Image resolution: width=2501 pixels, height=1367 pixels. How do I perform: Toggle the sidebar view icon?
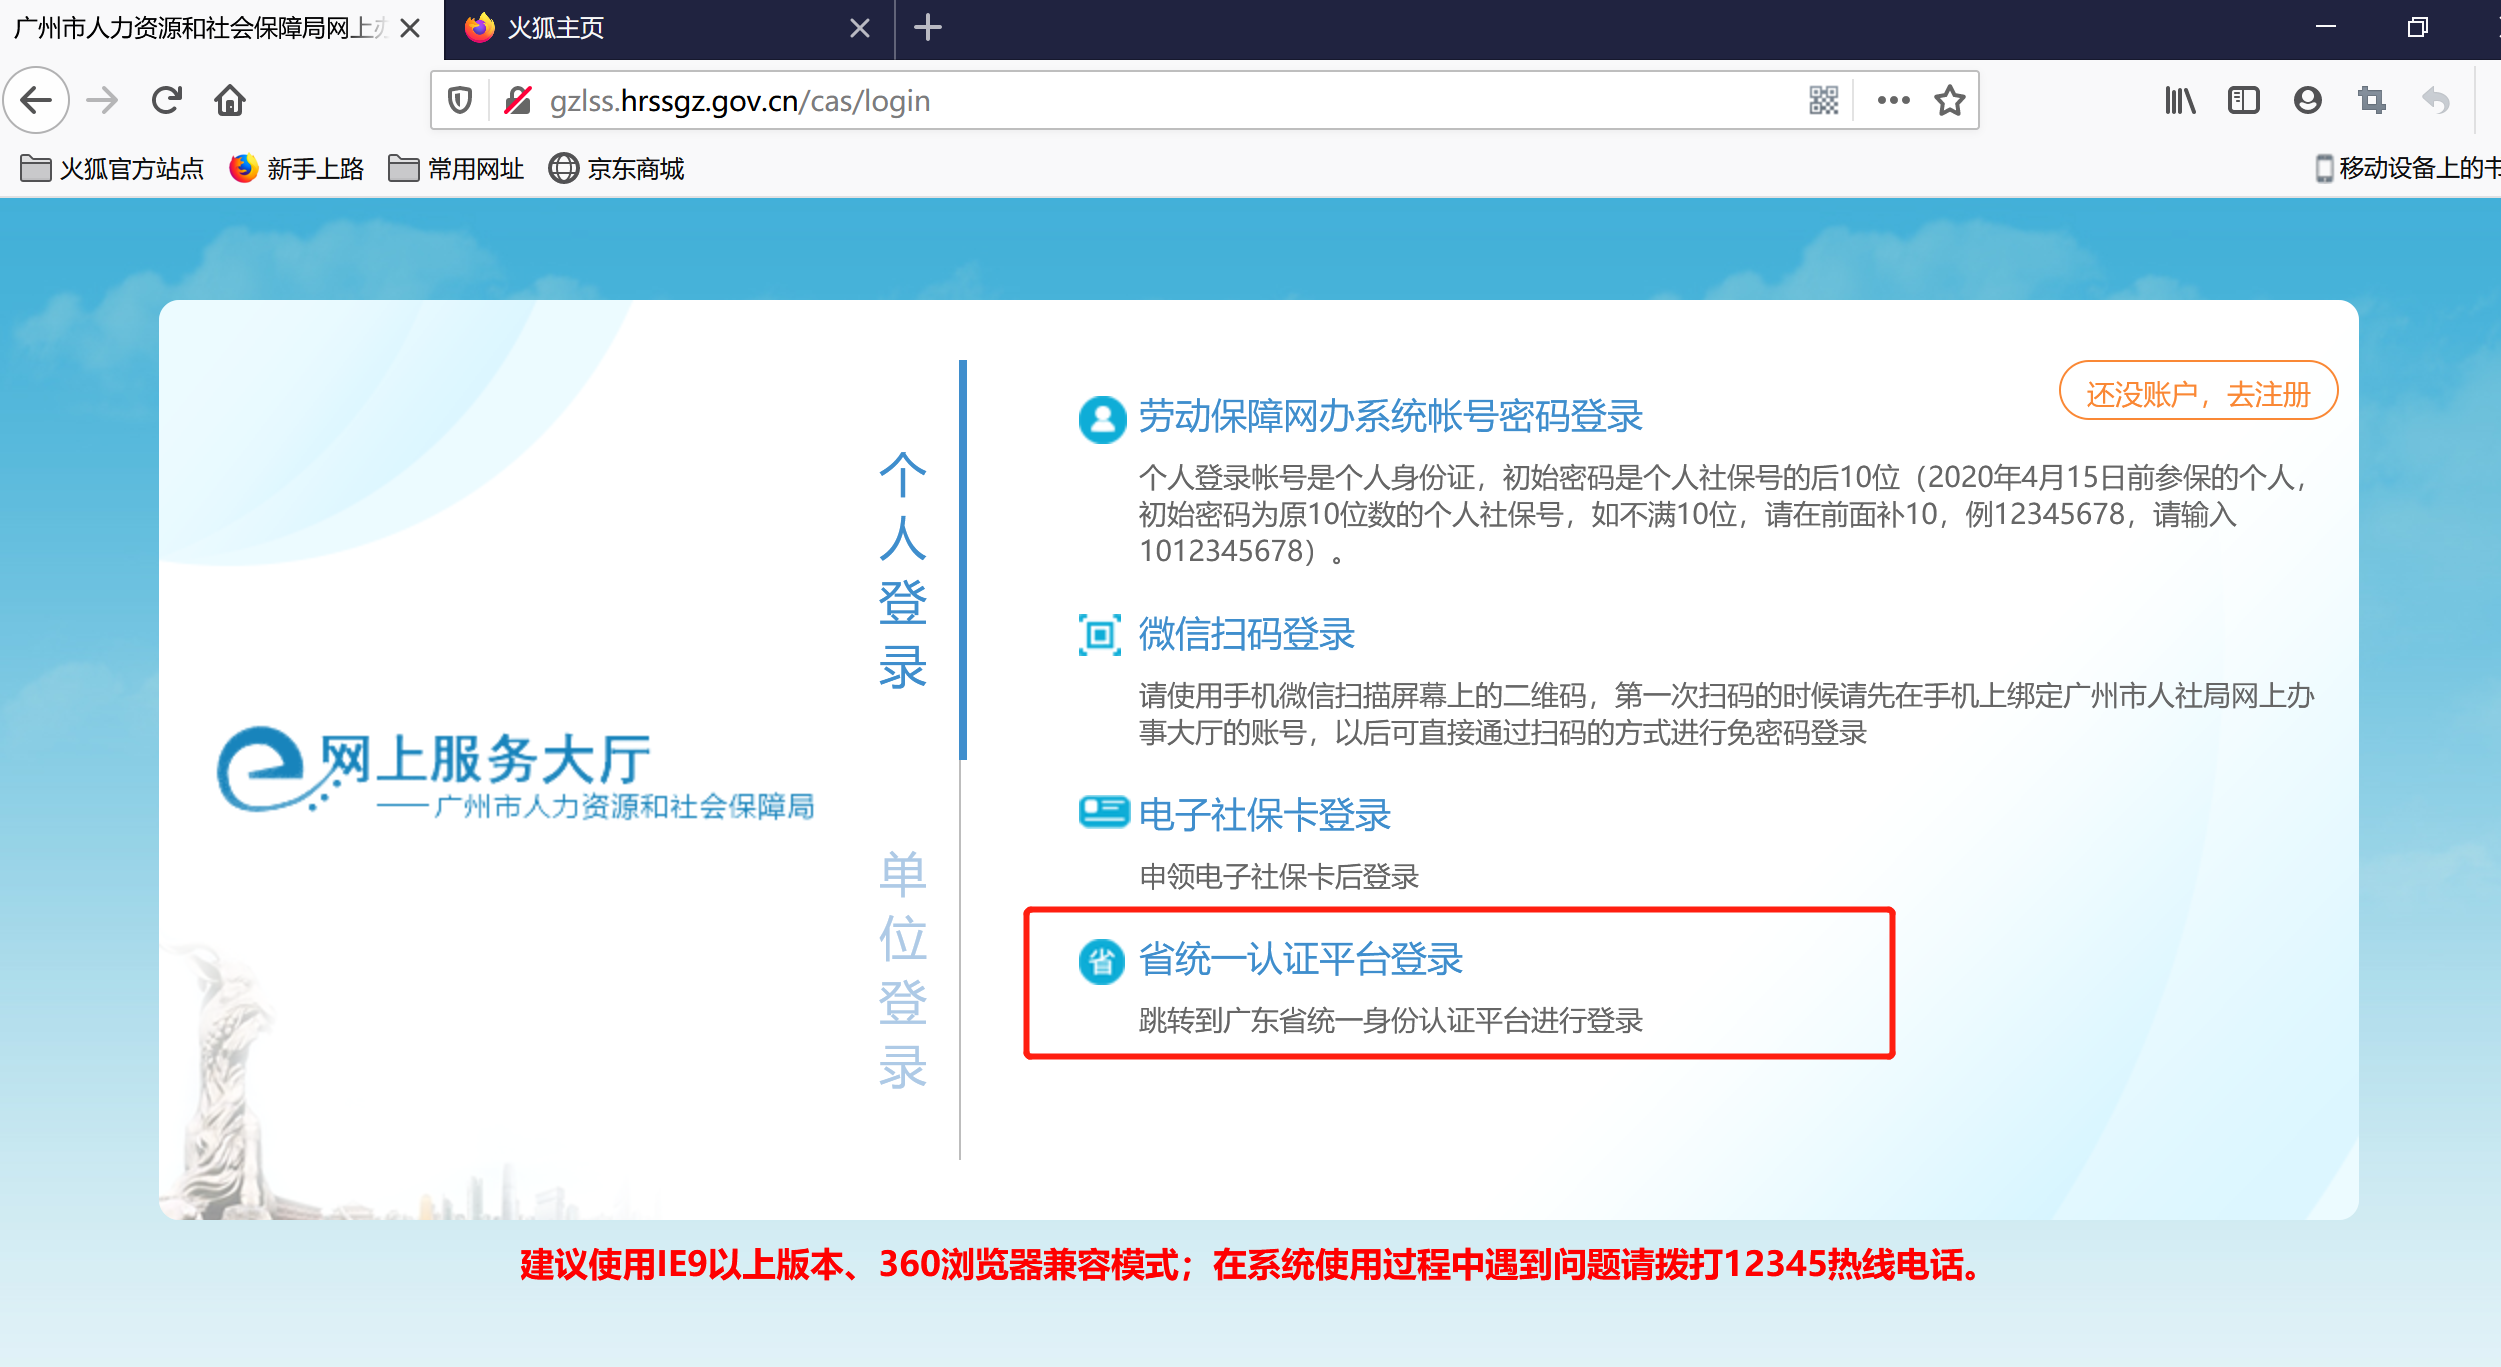[x=2243, y=100]
